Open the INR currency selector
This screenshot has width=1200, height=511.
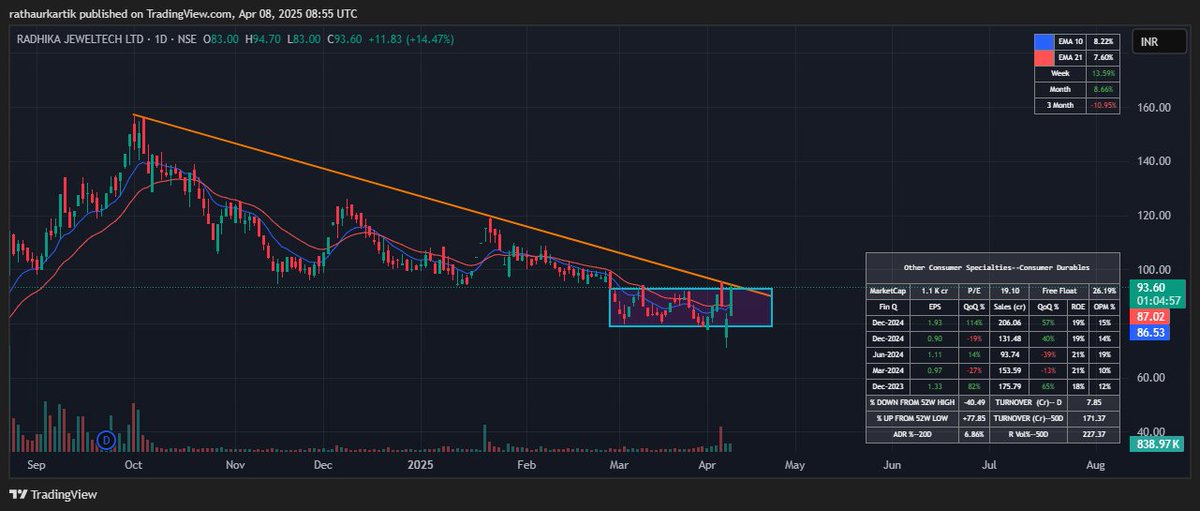[1157, 42]
